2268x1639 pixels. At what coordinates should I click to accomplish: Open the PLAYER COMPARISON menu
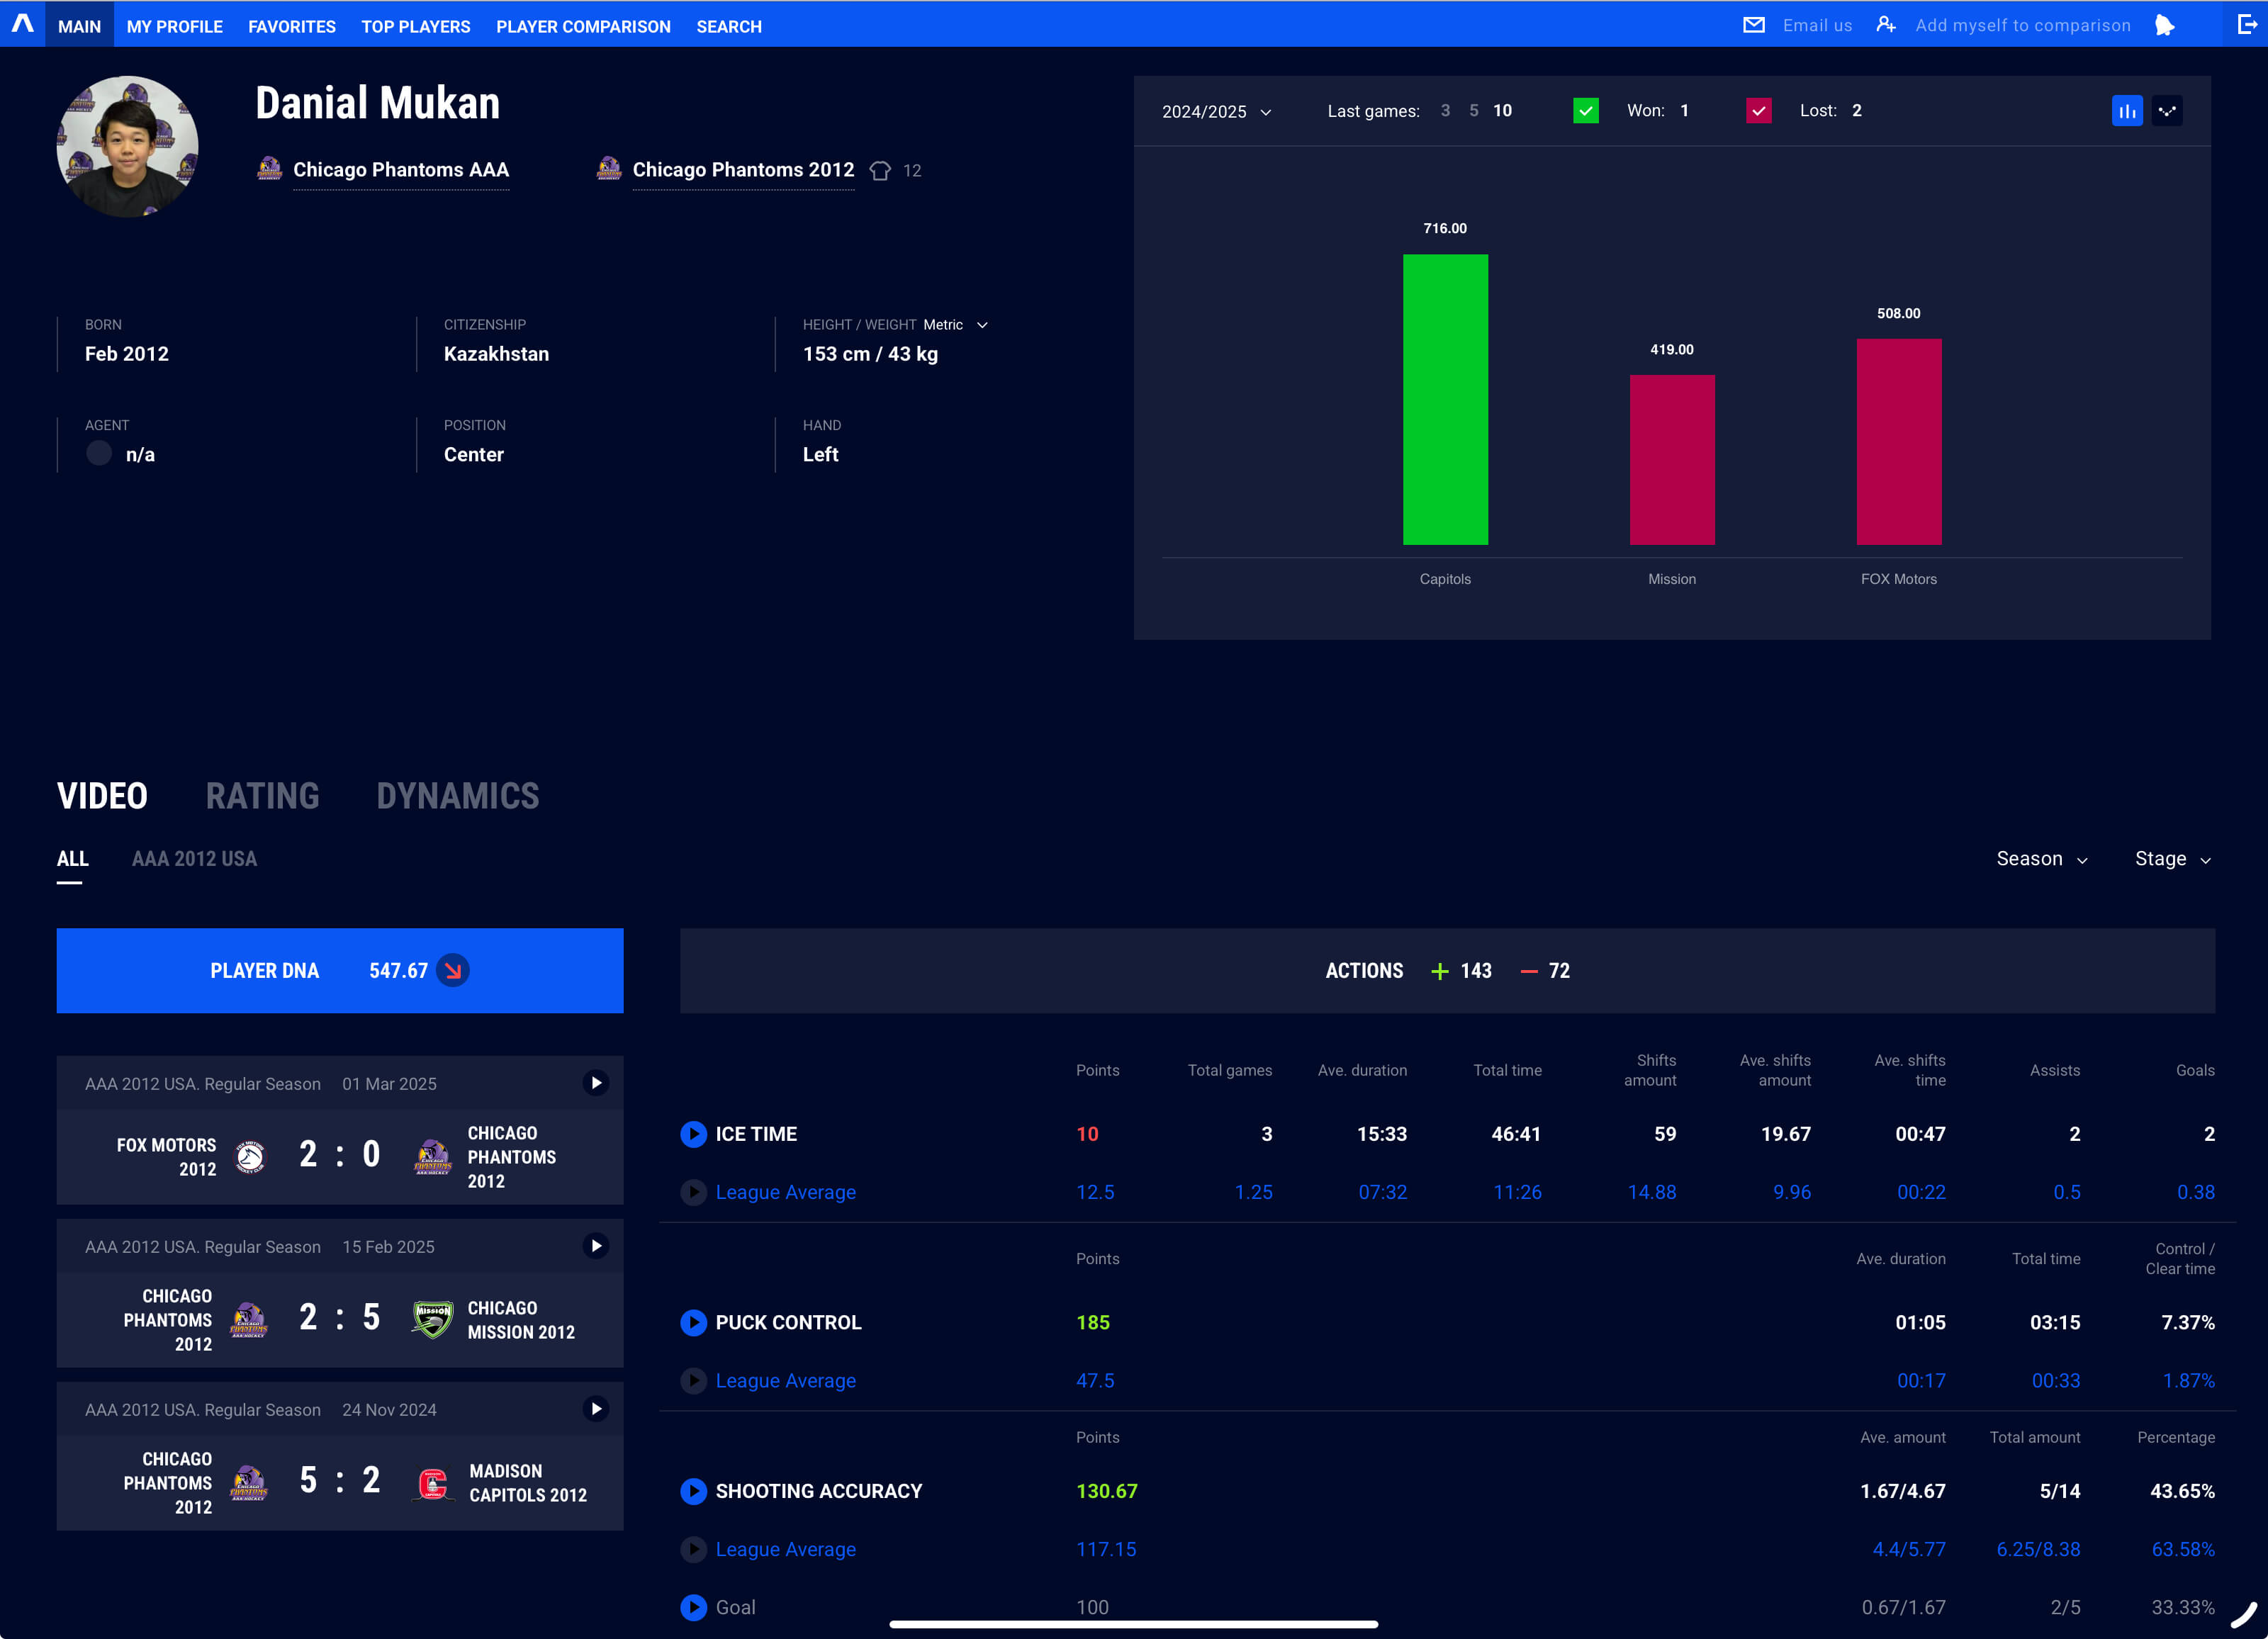click(x=583, y=26)
